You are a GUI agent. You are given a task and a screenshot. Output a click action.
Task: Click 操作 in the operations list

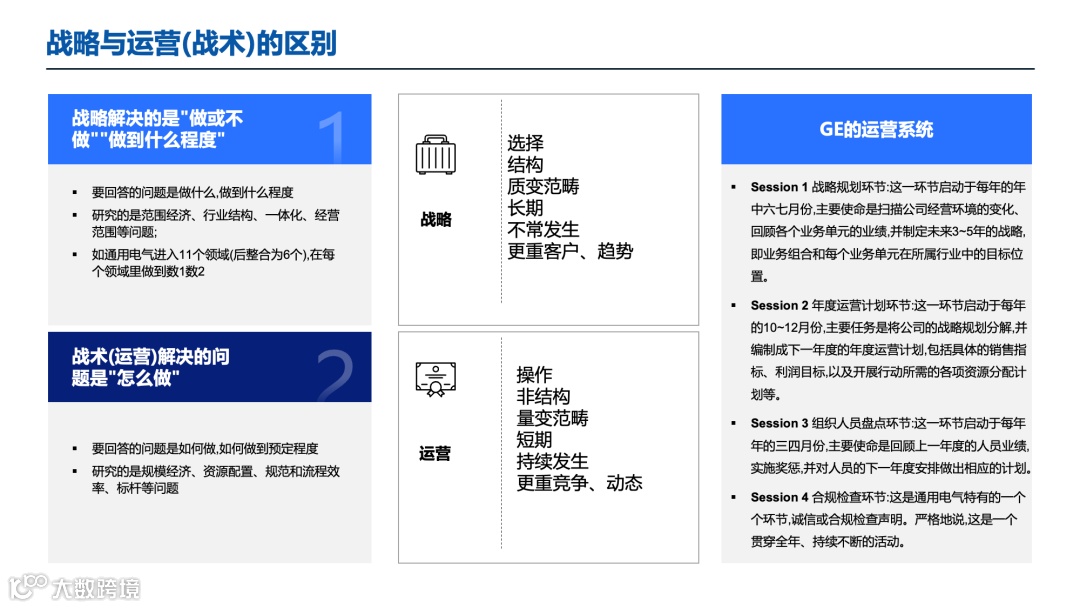point(534,375)
